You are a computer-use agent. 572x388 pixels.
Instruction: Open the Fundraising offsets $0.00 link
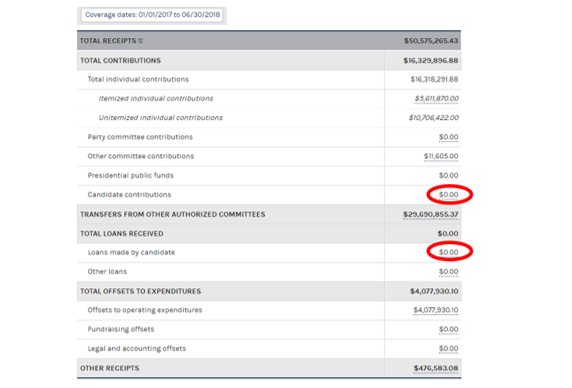pos(448,329)
